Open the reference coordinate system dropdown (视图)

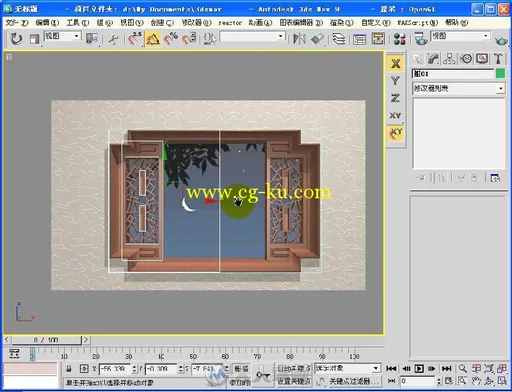pyautogui.click(x=63, y=36)
